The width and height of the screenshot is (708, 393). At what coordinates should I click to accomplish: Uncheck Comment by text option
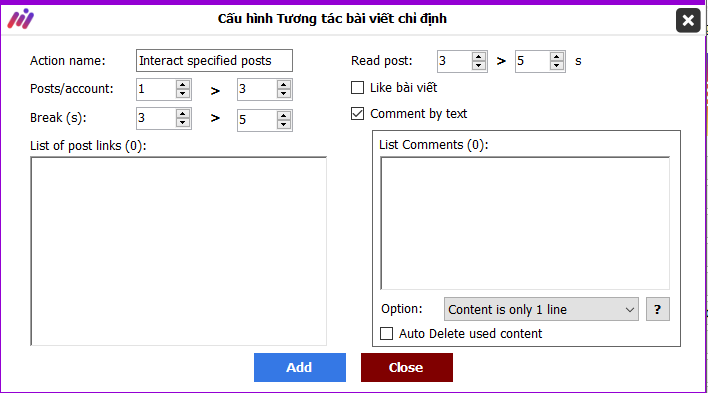[x=358, y=113]
